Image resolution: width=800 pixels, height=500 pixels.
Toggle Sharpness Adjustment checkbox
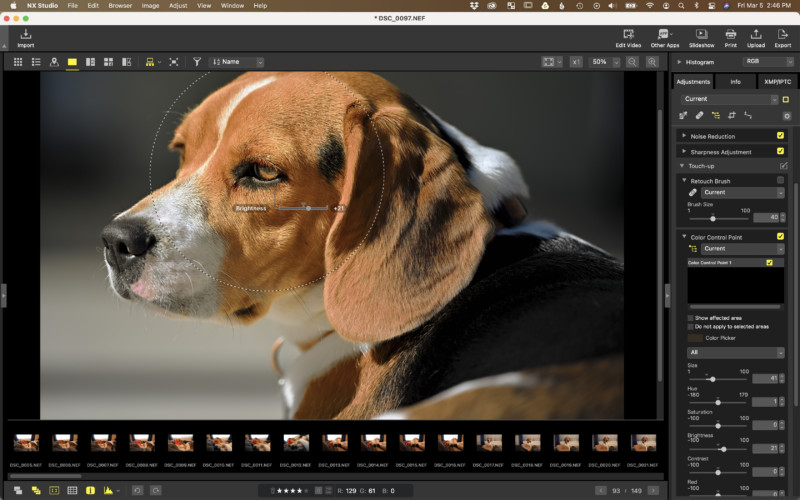pos(780,151)
